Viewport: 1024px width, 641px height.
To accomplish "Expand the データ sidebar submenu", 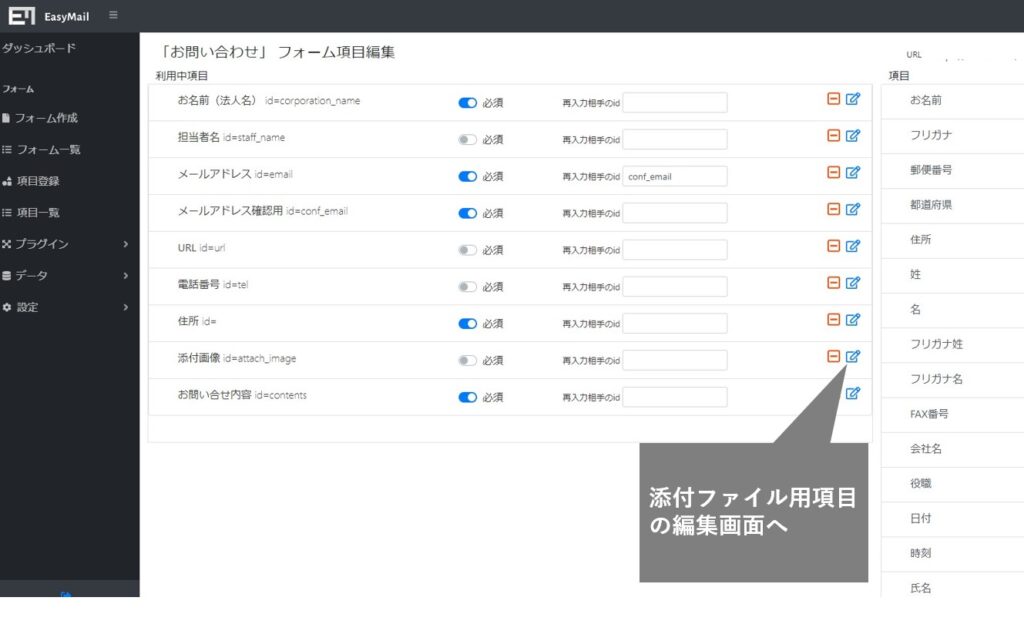I will pyautogui.click(x=65, y=275).
